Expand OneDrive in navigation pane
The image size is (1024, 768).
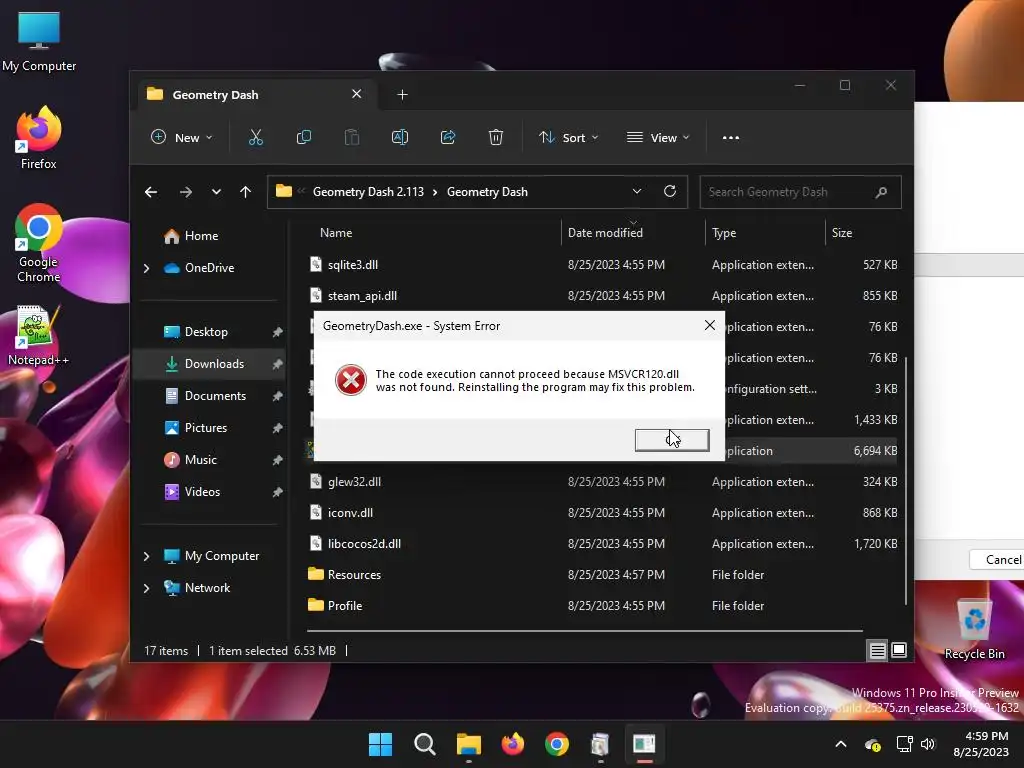[x=146, y=268]
